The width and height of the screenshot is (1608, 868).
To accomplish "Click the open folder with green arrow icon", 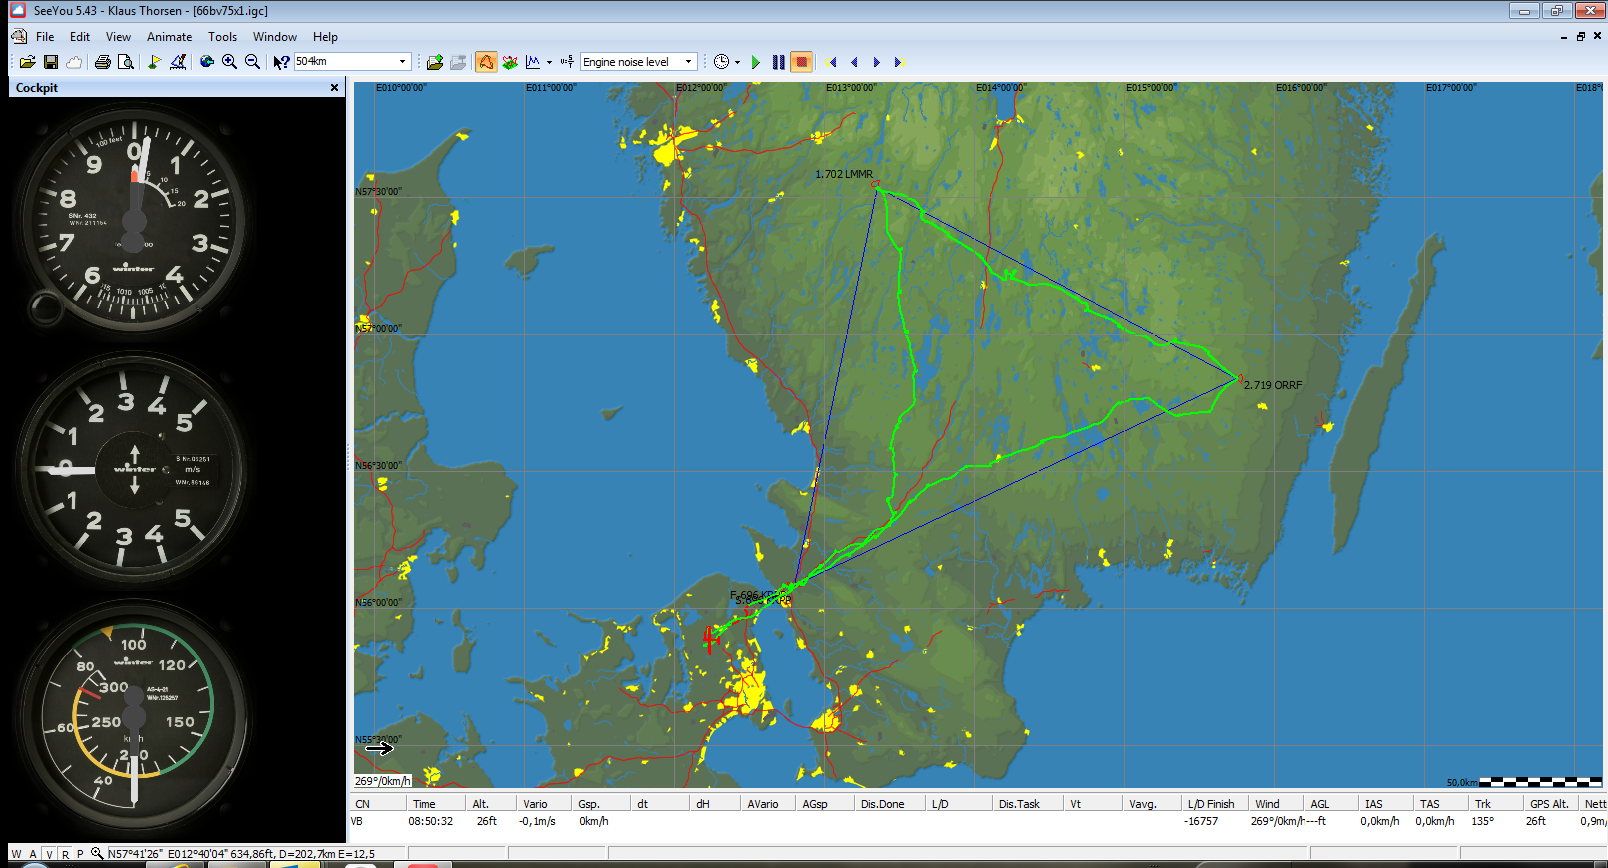I will [x=435, y=62].
